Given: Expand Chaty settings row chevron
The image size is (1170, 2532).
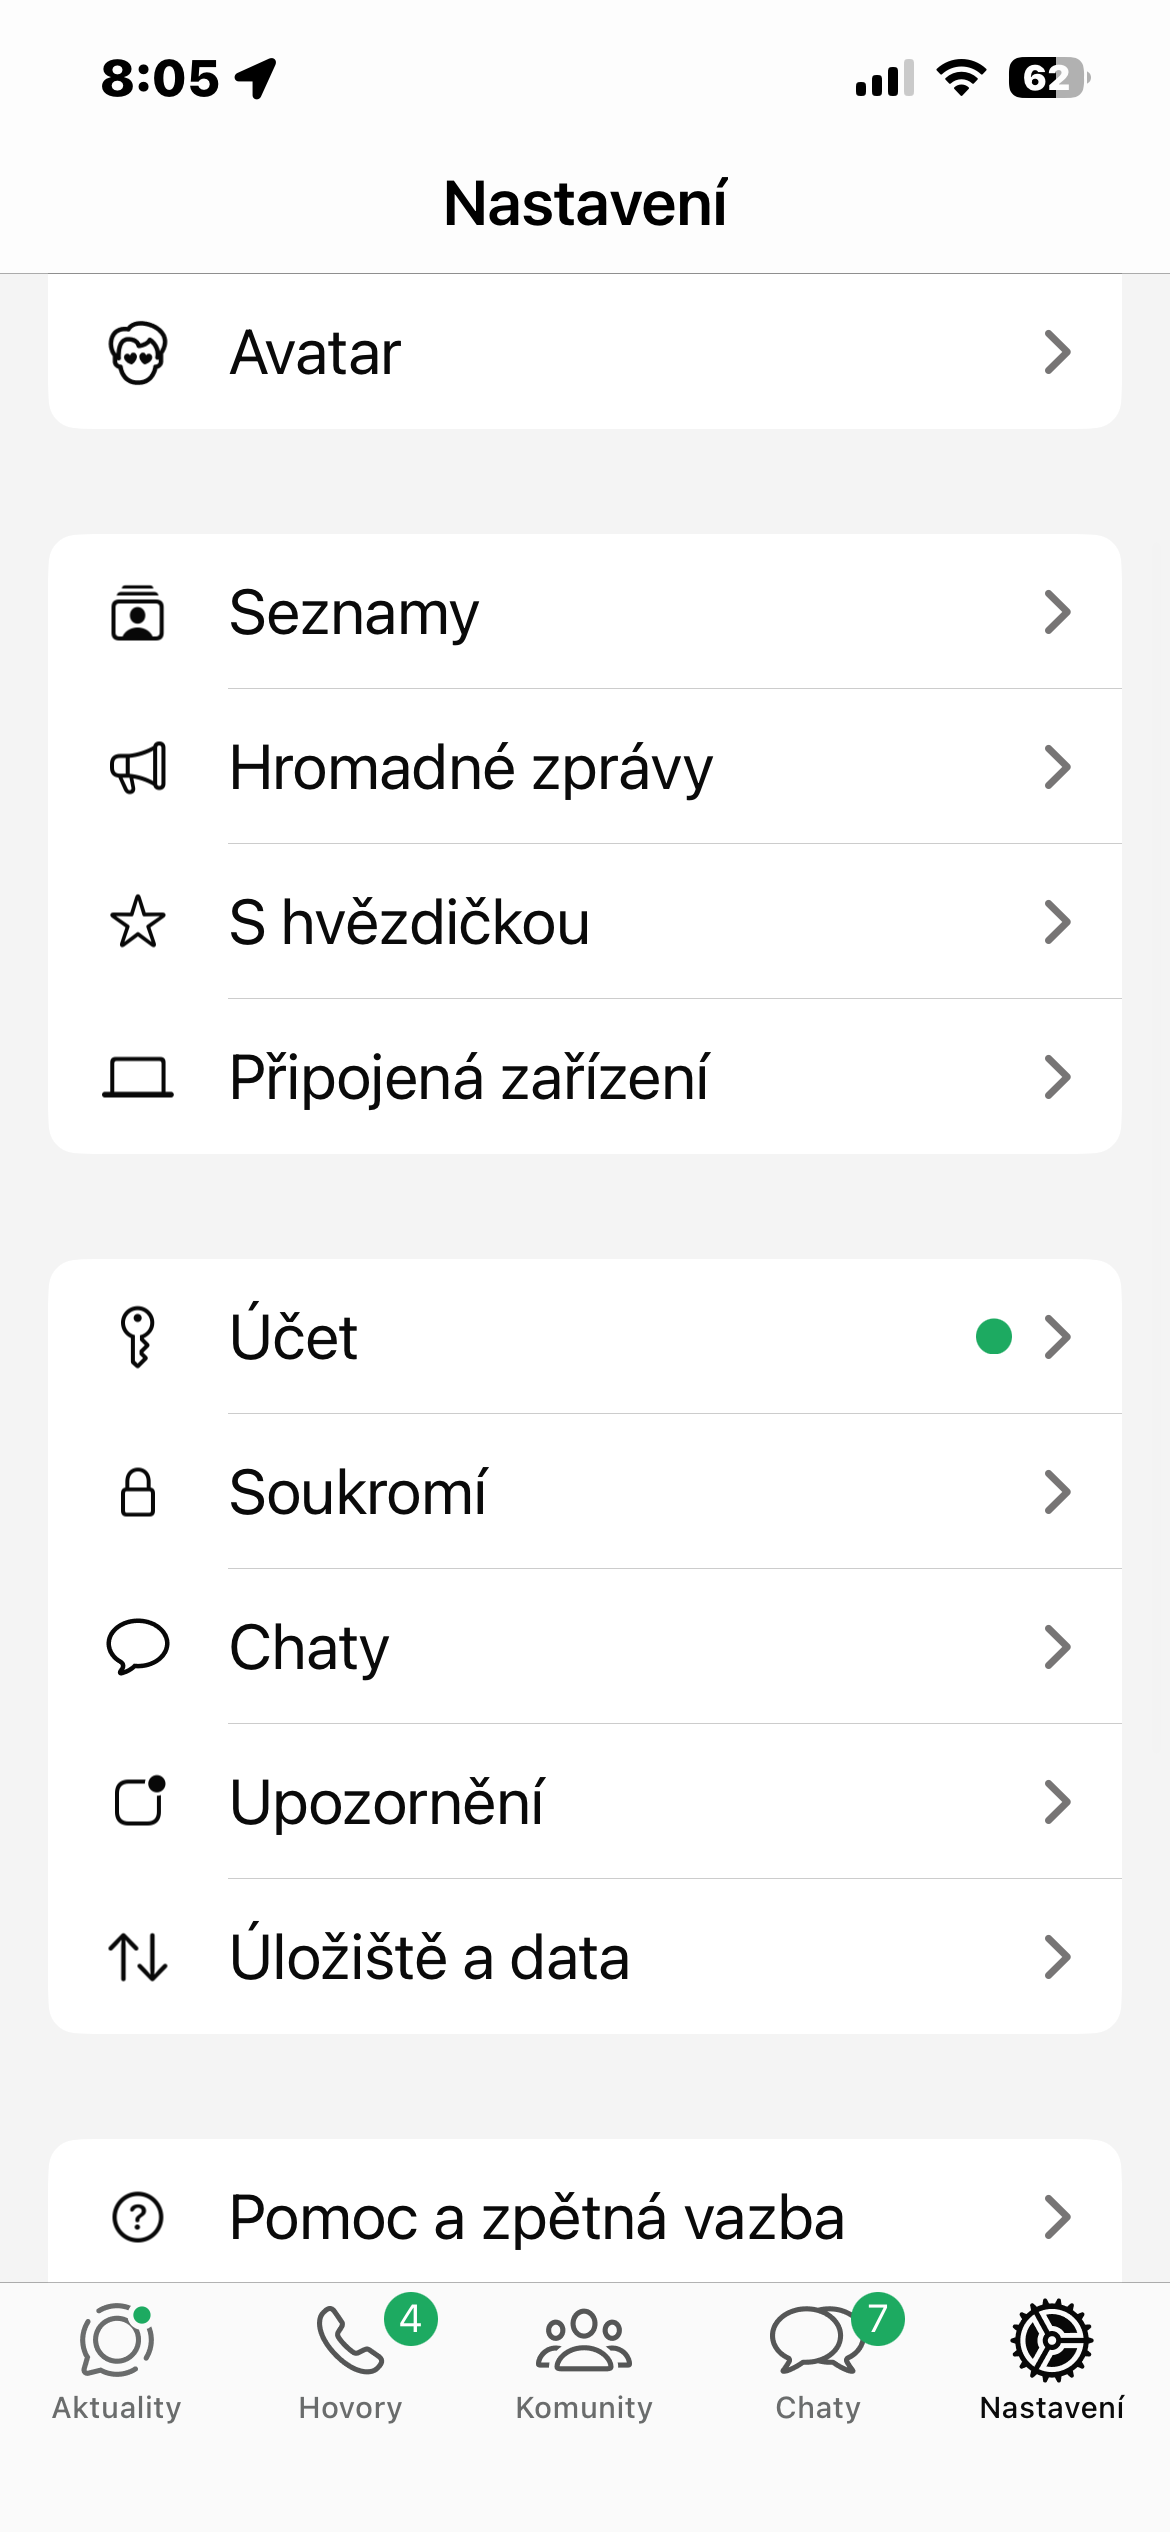Looking at the screenshot, I should point(1057,1647).
